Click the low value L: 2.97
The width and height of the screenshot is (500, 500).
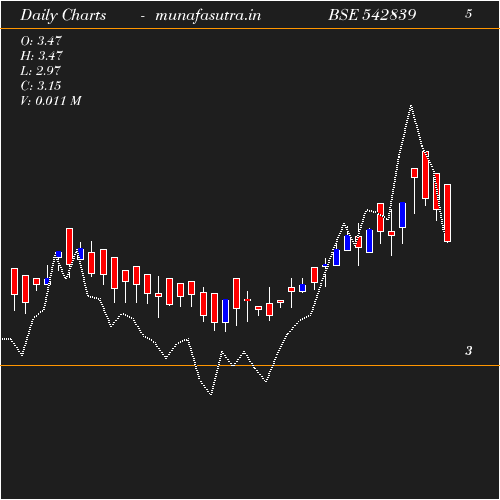(41, 71)
